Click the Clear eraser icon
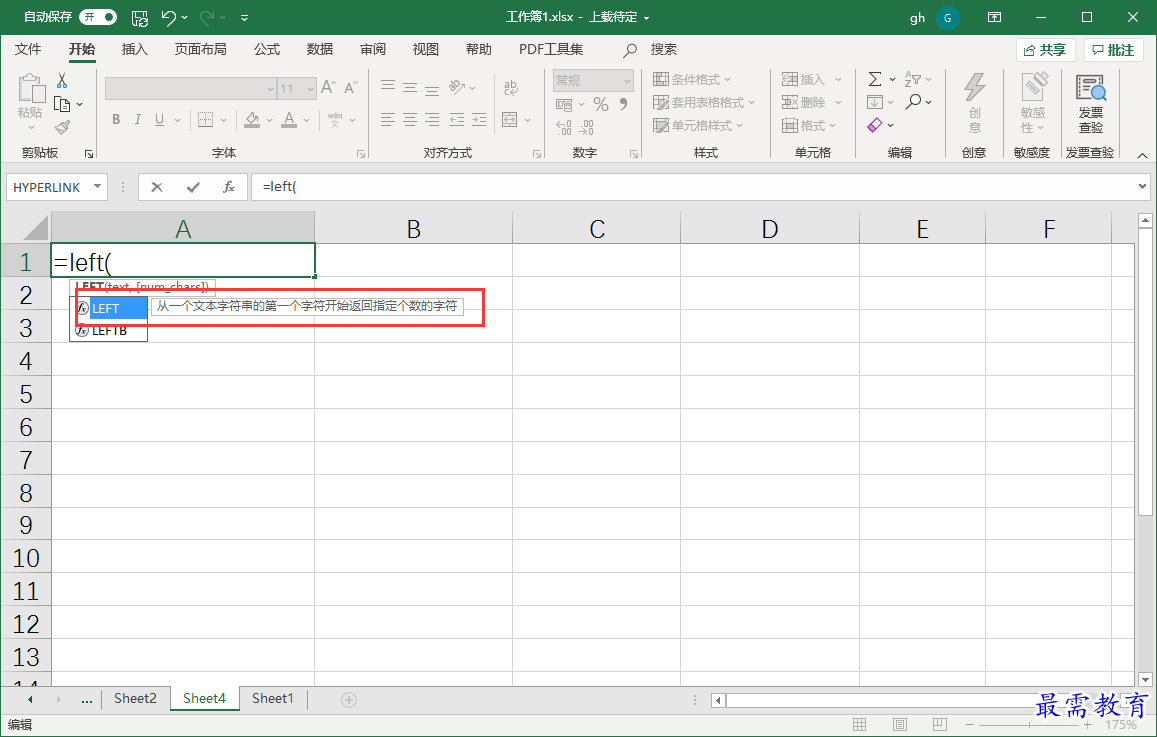 tap(875, 125)
